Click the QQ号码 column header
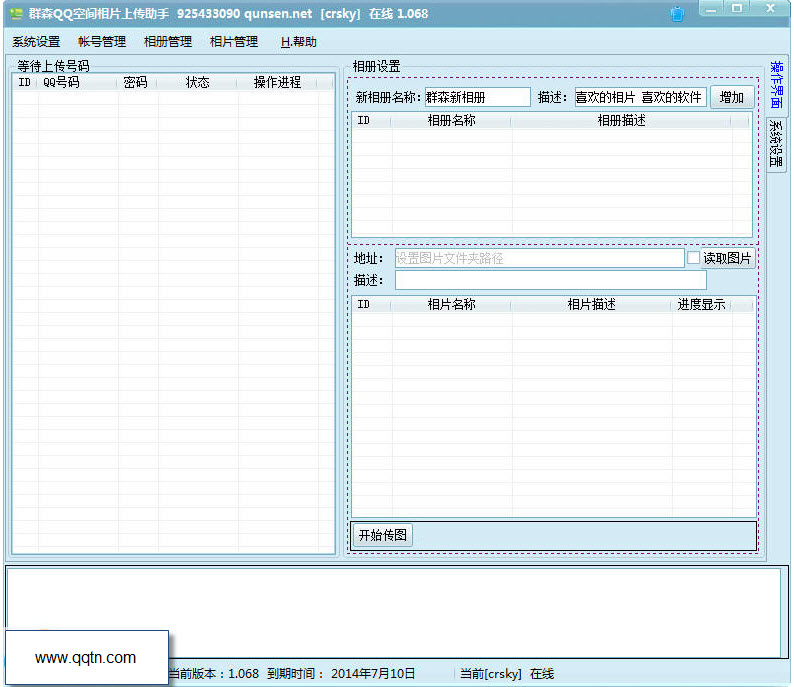The image size is (794, 687). click(77, 82)
